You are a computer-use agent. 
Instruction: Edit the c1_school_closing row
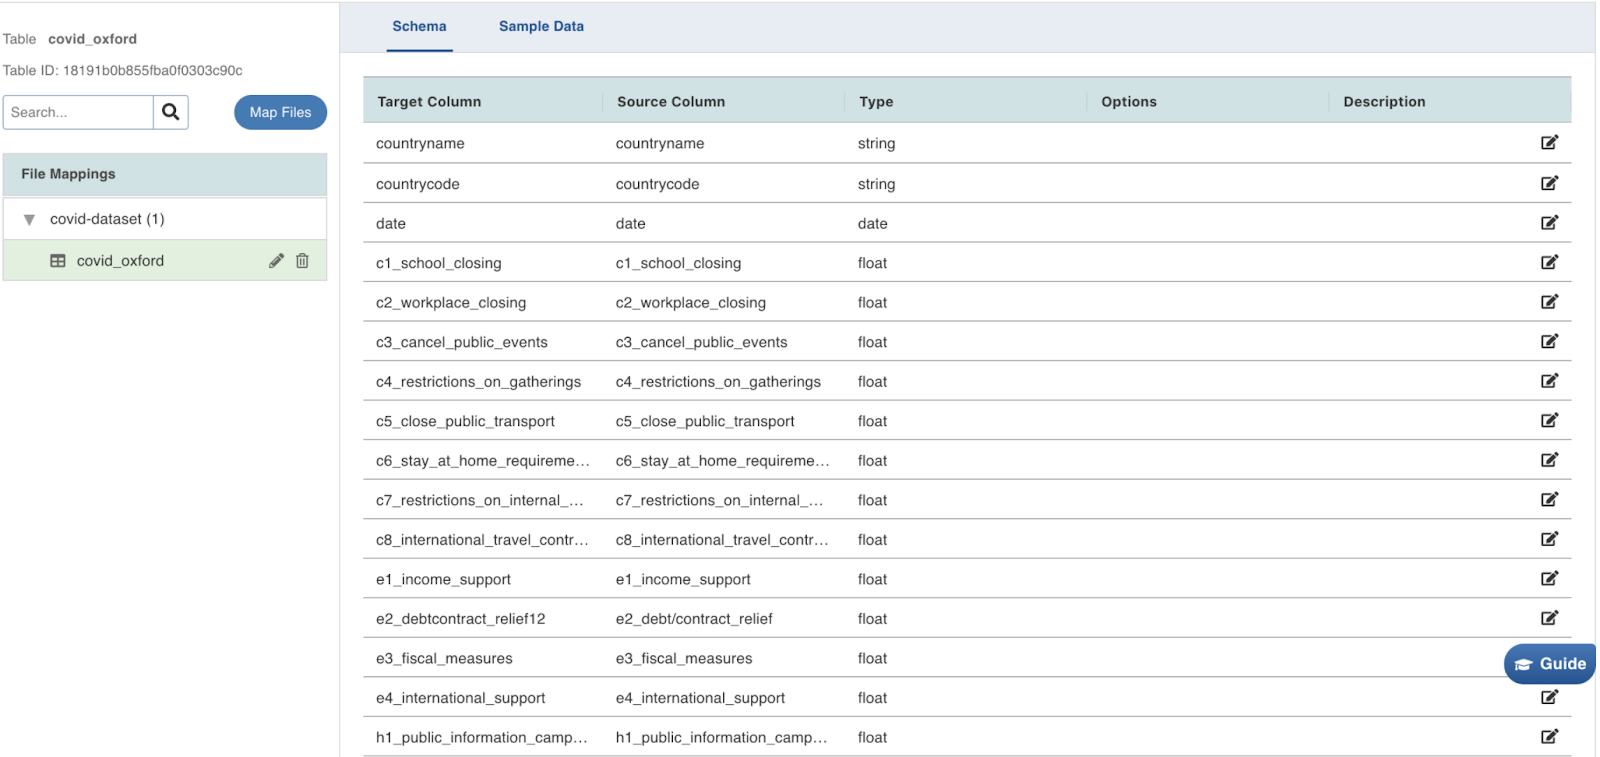click(x=1549, y=262)
